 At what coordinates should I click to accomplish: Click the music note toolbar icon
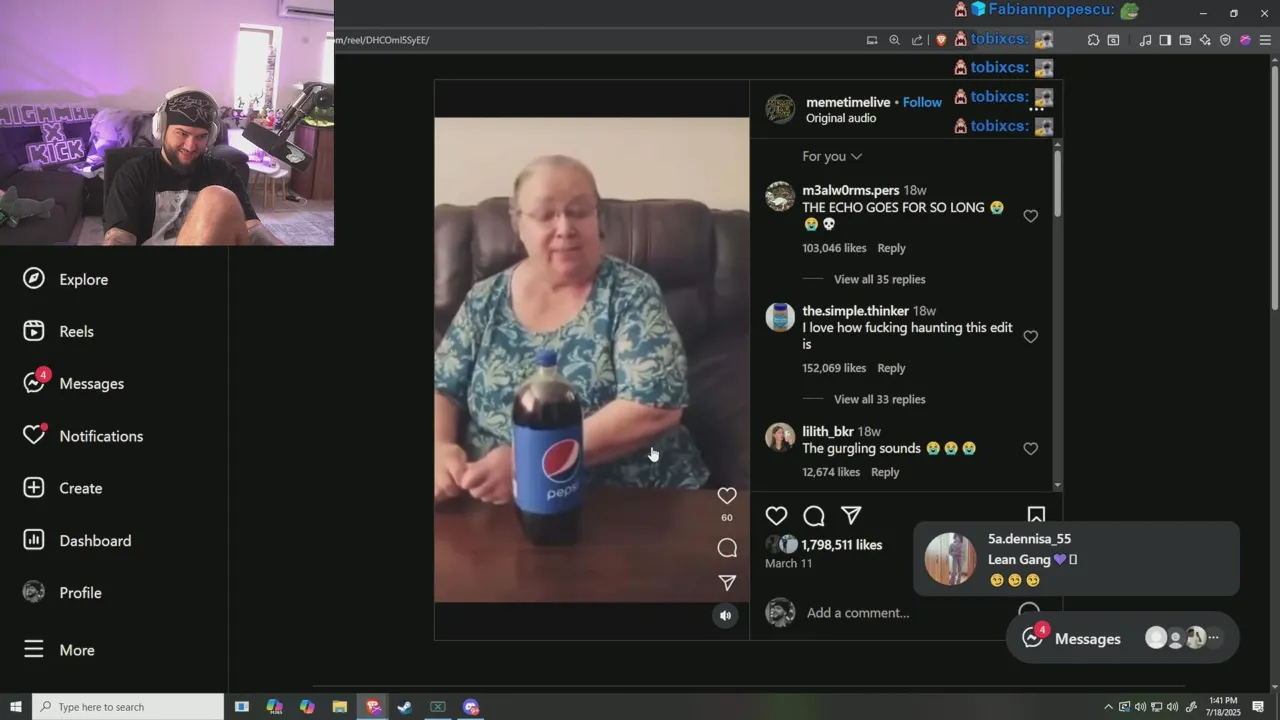(x=1145, y=40)
